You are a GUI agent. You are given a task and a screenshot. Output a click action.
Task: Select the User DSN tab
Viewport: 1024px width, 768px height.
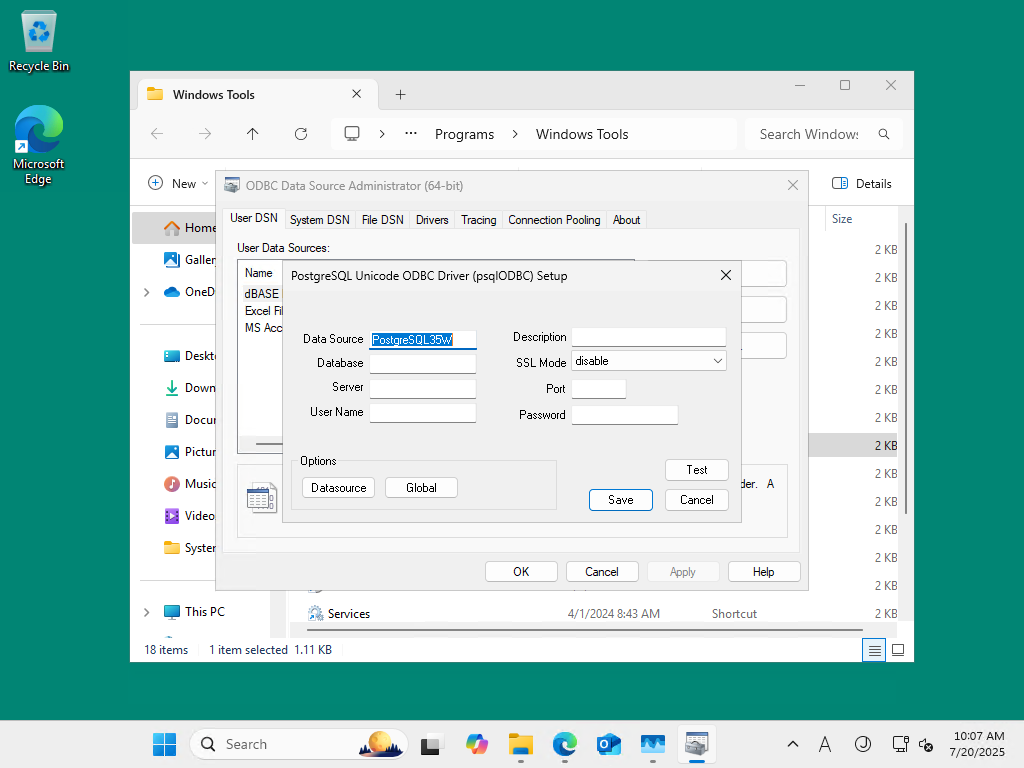[x=254, y=218]
